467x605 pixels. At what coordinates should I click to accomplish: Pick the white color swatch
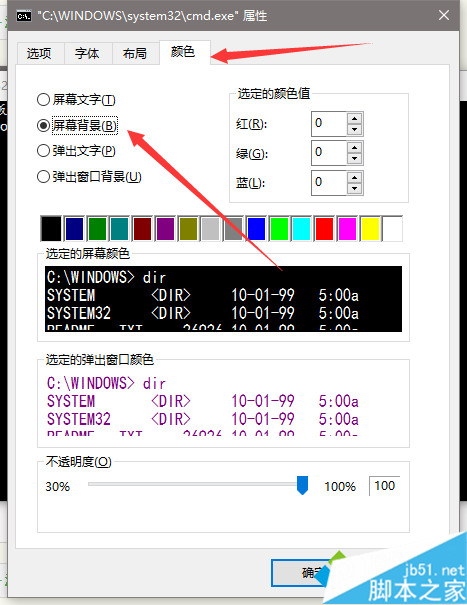[x=393, y=228]
